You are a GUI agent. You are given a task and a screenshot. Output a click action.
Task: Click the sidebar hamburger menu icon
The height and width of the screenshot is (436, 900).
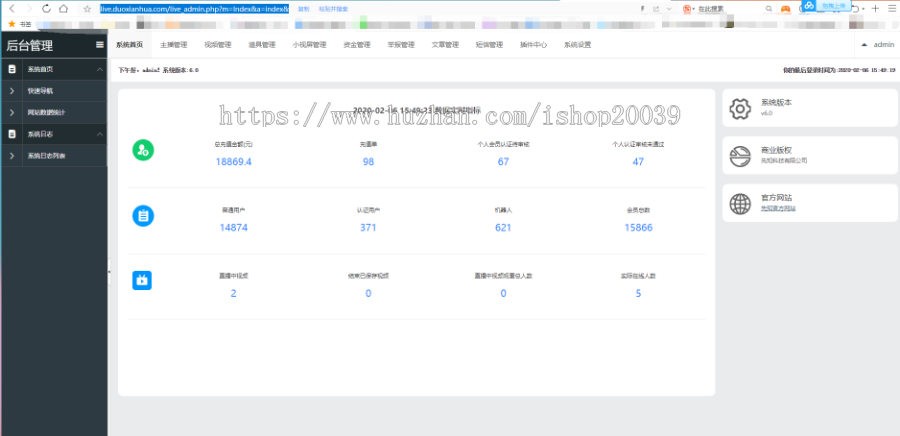[x=99, y=45]
